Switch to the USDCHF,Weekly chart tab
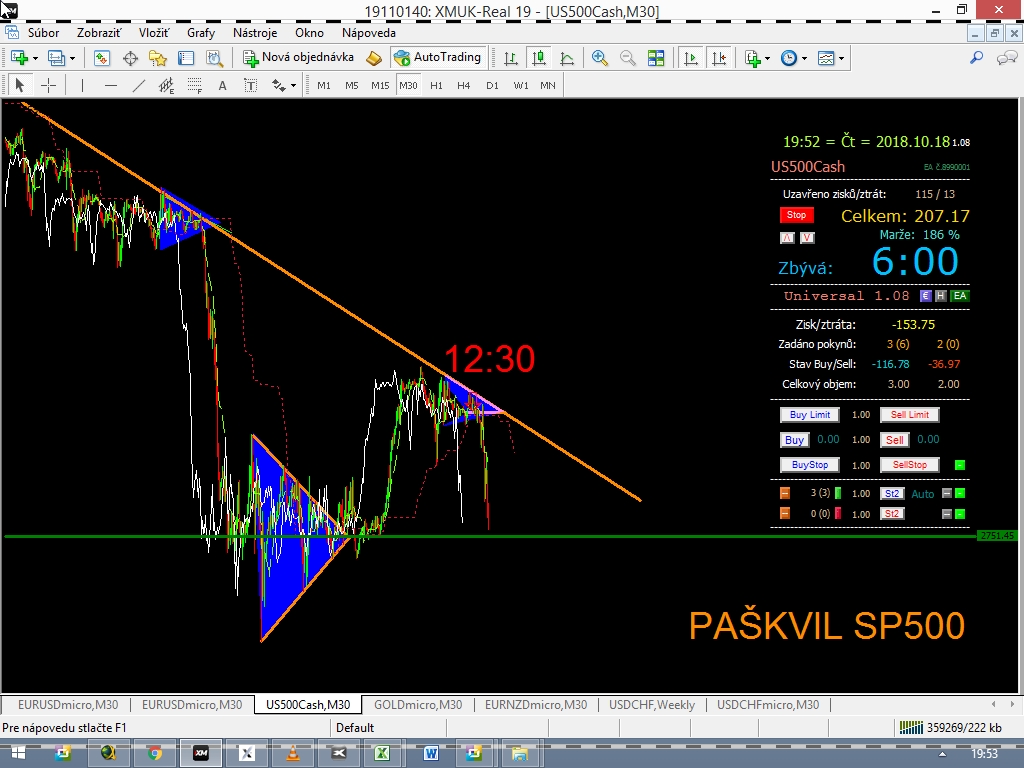Screen dimensions: 1024x768 click(x=652, y=705)
